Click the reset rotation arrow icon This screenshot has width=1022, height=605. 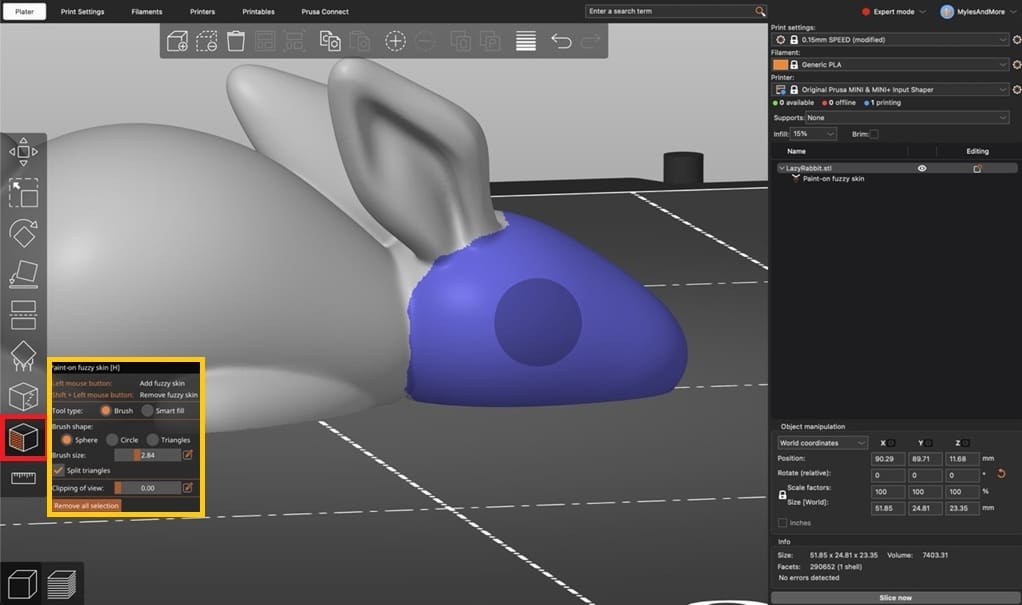tap(1001, 474)
